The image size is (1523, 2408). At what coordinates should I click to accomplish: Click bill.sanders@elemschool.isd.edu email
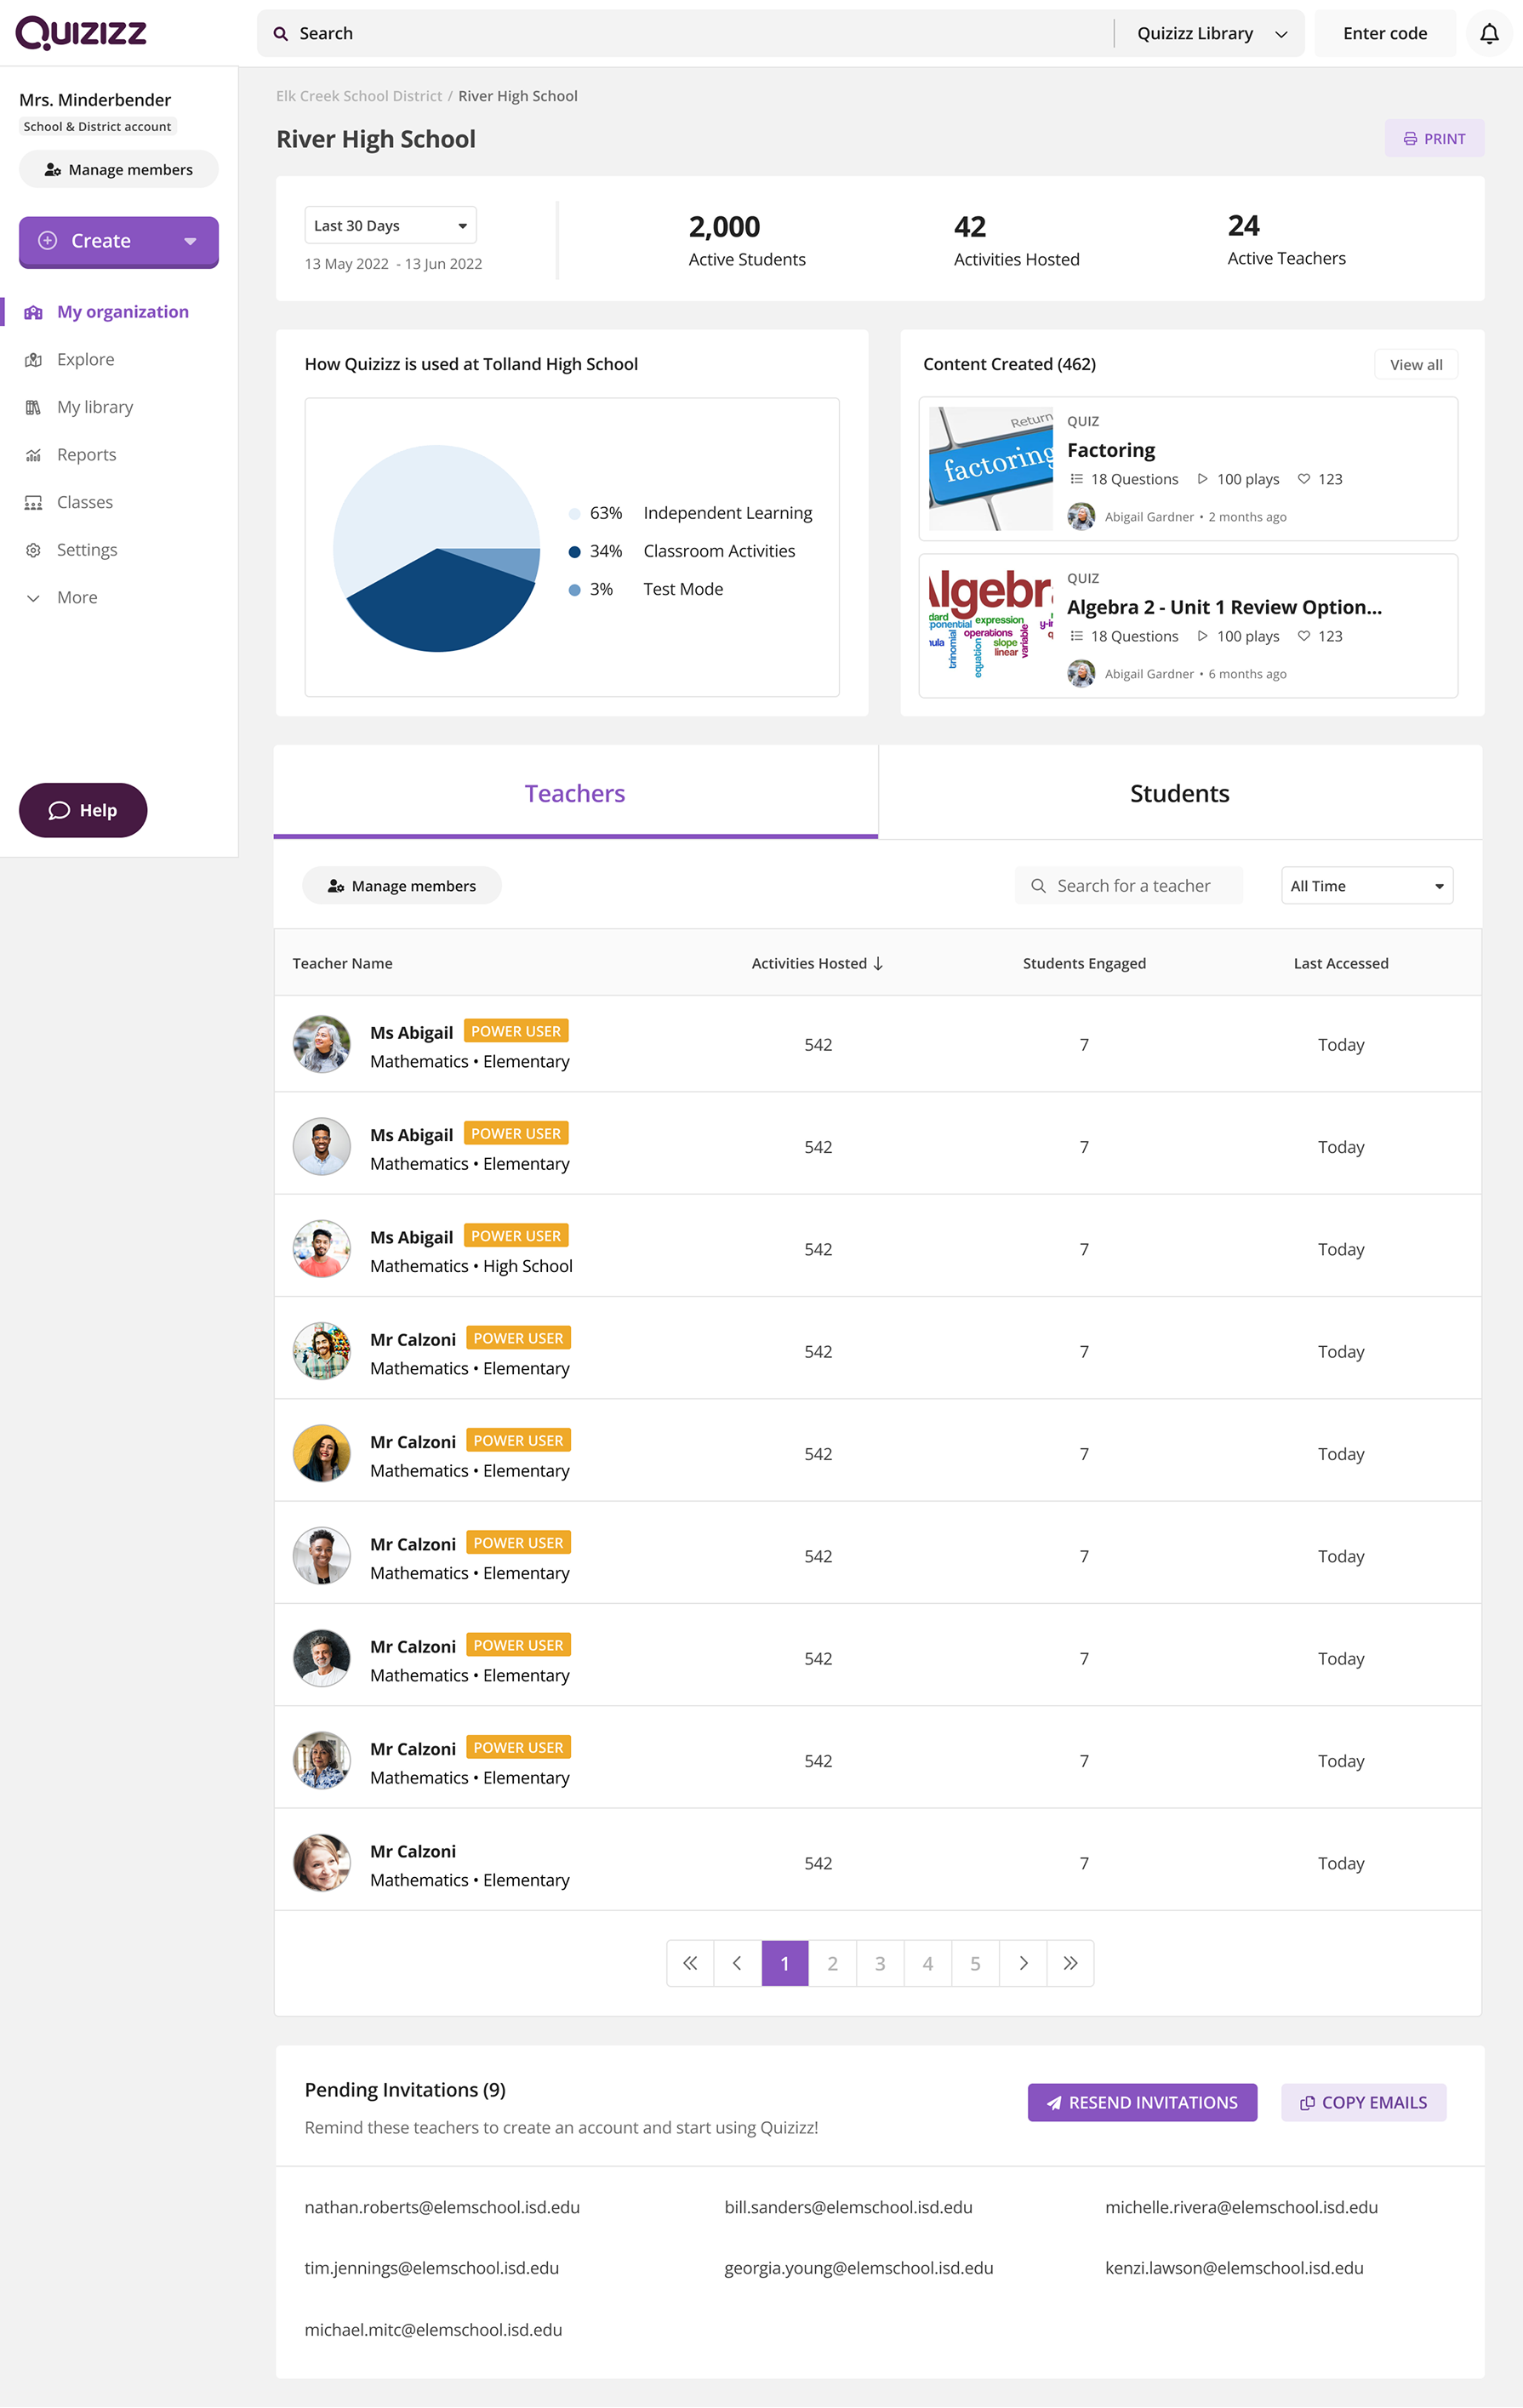point(848,2207)
